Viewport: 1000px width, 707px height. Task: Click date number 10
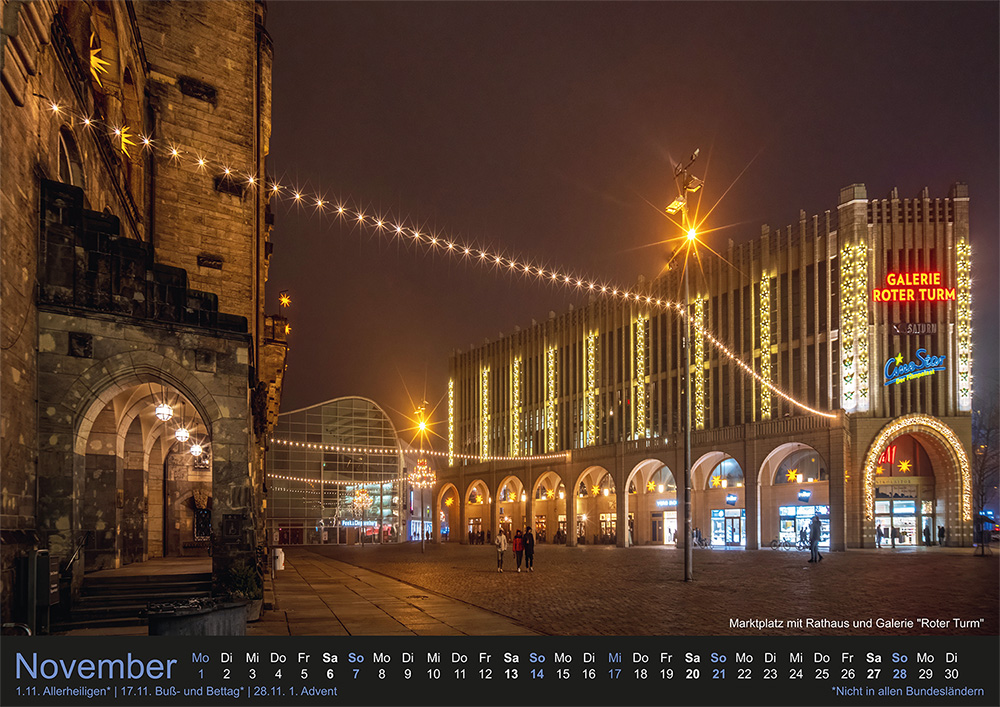pyautogui.click(x=434, y=674)
